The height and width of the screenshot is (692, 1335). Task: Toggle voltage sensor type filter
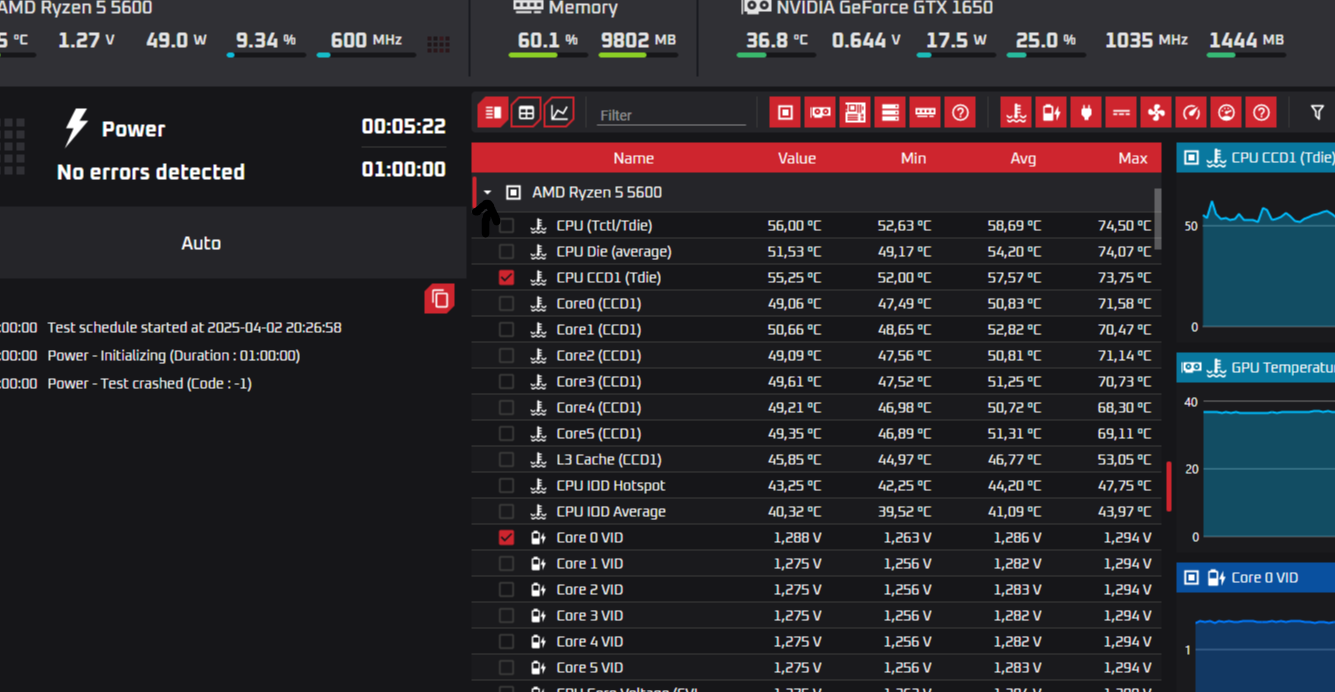point(1051,113)
